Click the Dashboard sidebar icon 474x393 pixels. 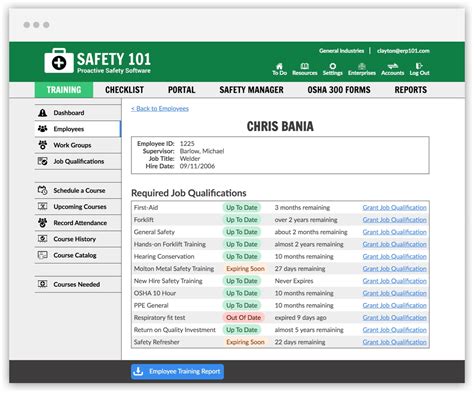[43, 113]
